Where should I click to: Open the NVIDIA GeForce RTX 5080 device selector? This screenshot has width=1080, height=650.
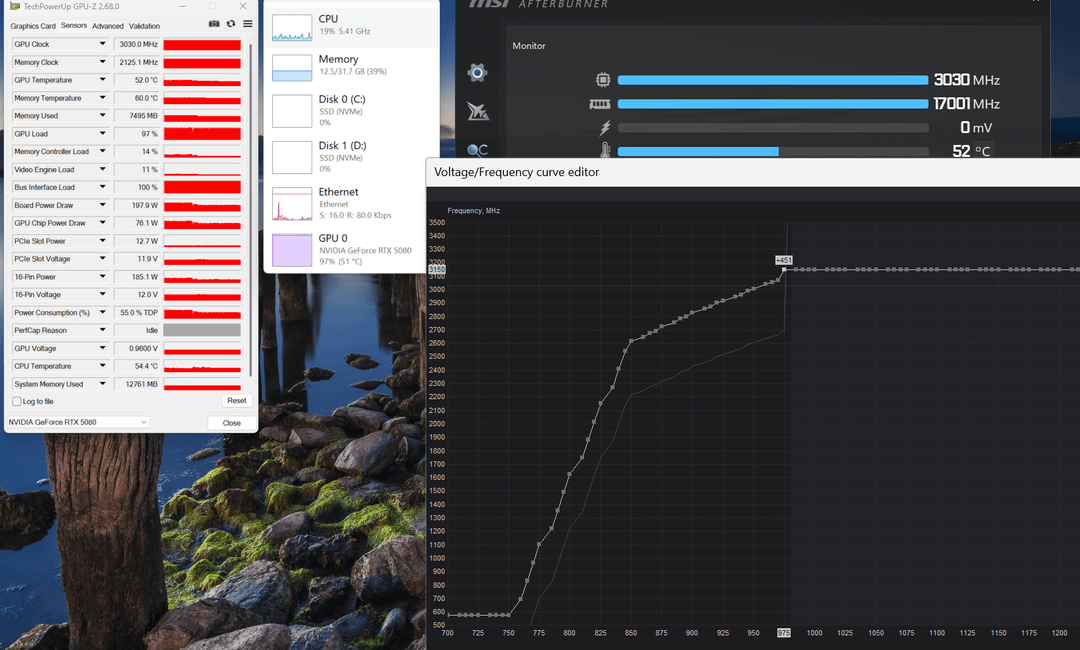[x=78, y=422]
